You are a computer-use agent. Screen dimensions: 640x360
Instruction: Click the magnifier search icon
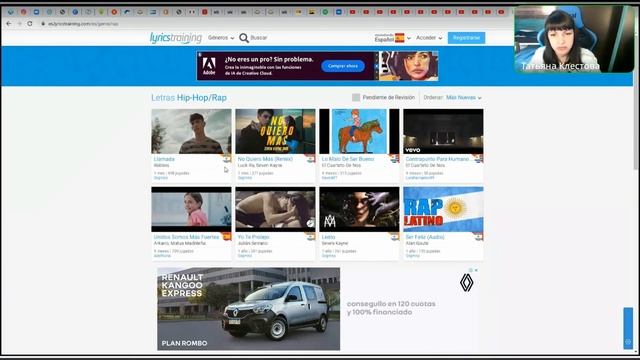point(244,38)
